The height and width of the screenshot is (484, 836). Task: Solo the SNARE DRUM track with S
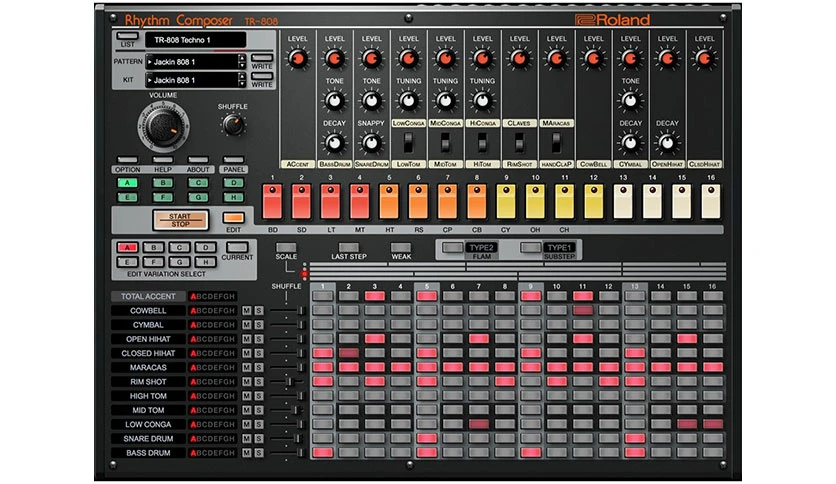tap(259, 438)
